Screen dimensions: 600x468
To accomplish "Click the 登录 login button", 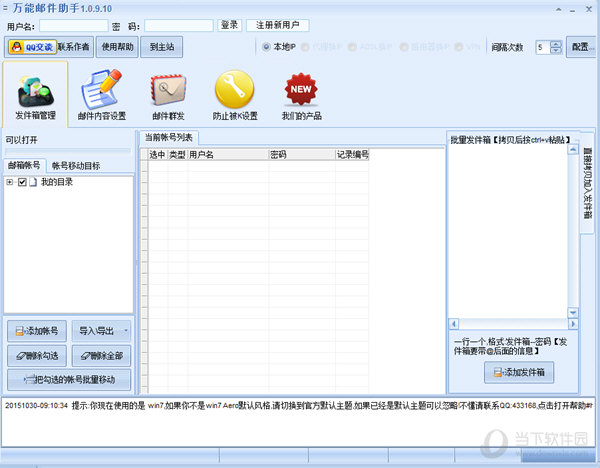I will pos(229,25).
